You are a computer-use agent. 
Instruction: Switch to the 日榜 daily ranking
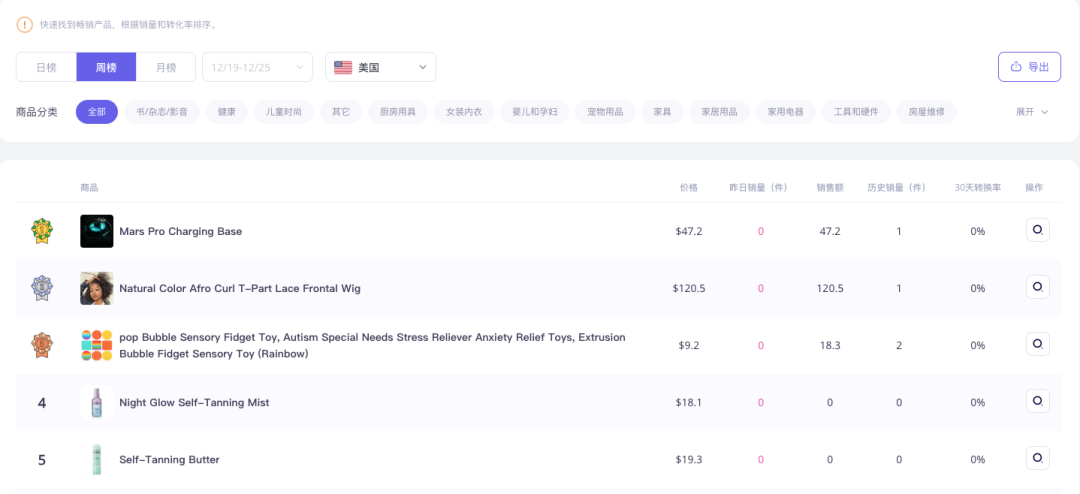coord(46,68)
